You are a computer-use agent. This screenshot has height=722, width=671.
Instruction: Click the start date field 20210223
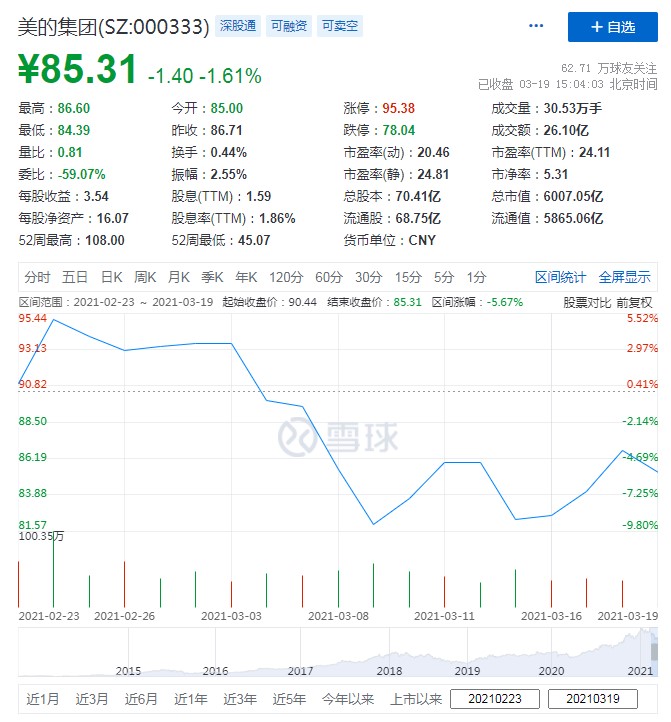coord(495,699)
